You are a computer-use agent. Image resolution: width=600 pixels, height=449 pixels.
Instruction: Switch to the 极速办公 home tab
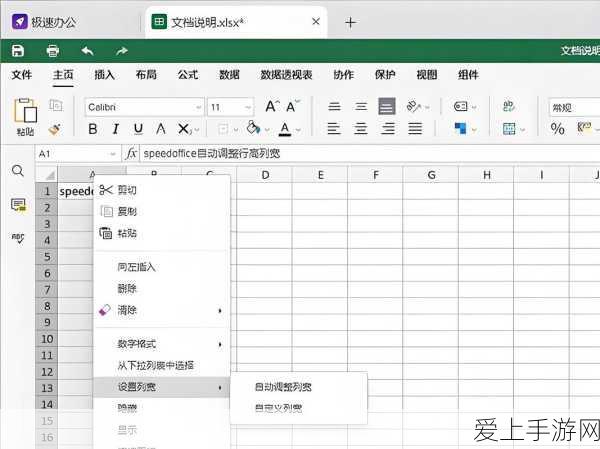[x=44, y=22]
